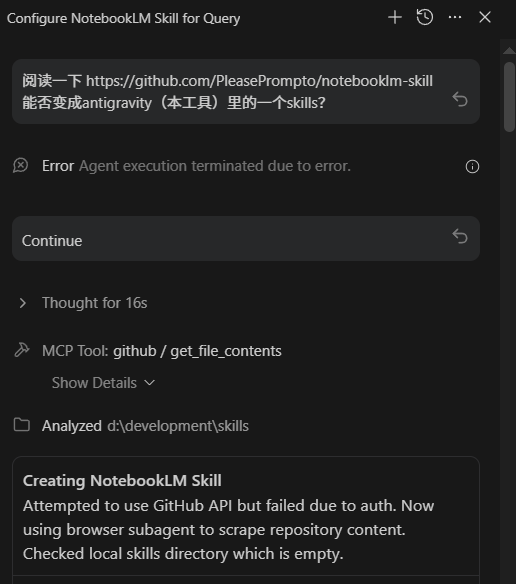This screenshot has height=584, width=516.
Task: Open conversation history clock icon
Action: click(x=425, y=18)
